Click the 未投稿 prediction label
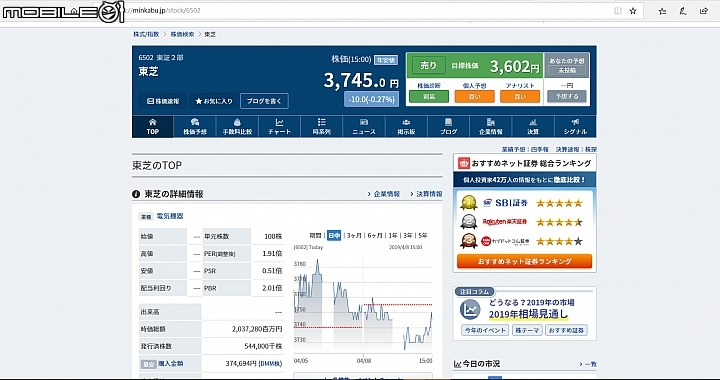Viewport: 720px width, 380px height. coord(567,71)
